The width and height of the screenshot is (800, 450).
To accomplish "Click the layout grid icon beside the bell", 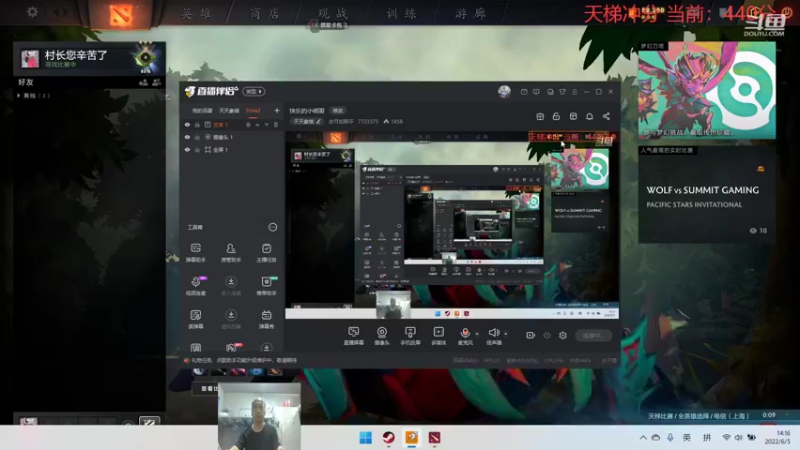I will tap(573, 116).
